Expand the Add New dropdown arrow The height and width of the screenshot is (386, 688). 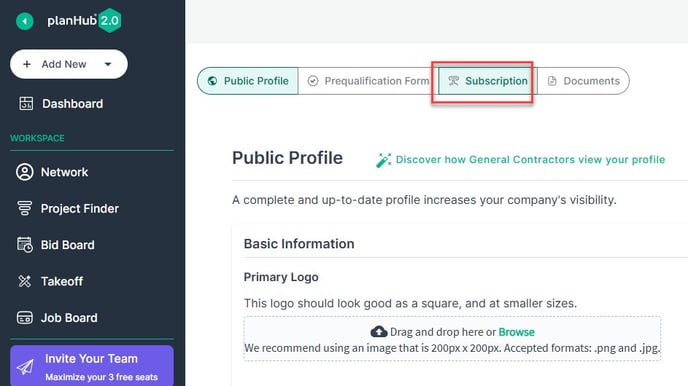(x=108, y=64)
